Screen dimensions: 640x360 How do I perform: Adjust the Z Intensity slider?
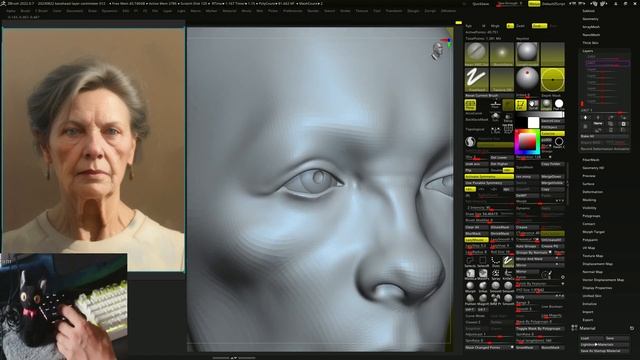click(489, 208)
